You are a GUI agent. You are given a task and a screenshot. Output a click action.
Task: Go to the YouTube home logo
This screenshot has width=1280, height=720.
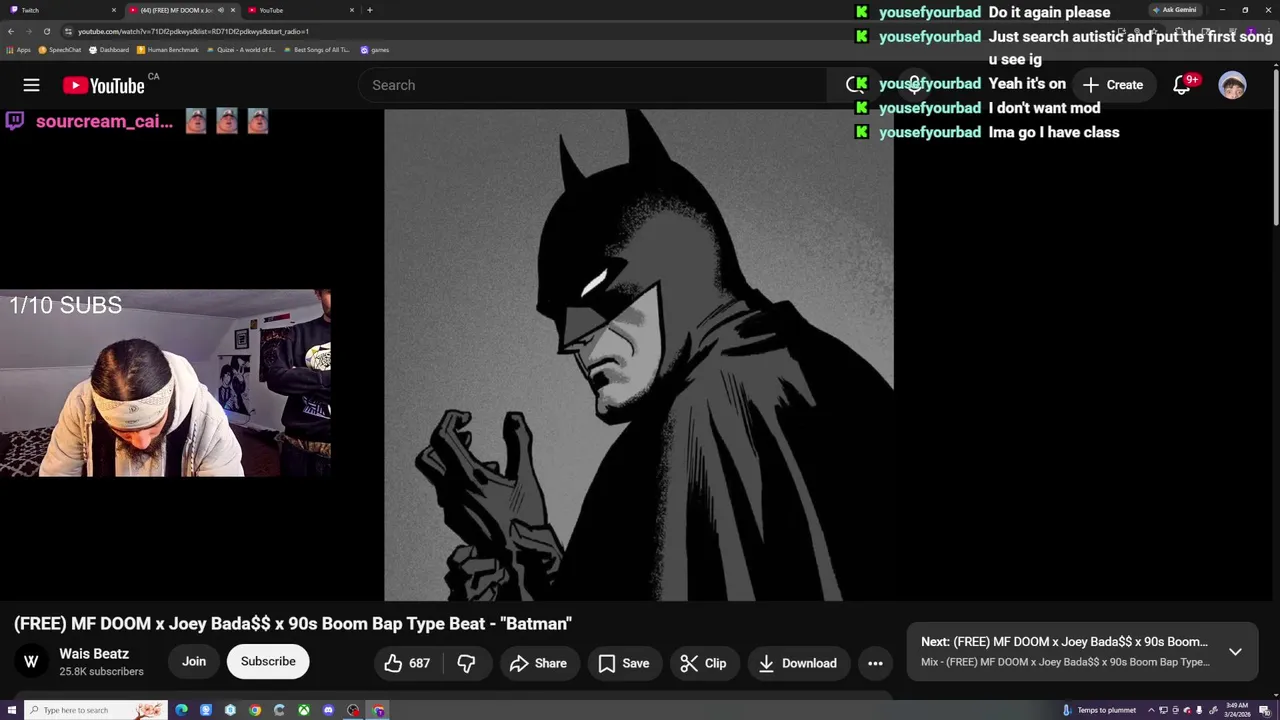(104, 86)
